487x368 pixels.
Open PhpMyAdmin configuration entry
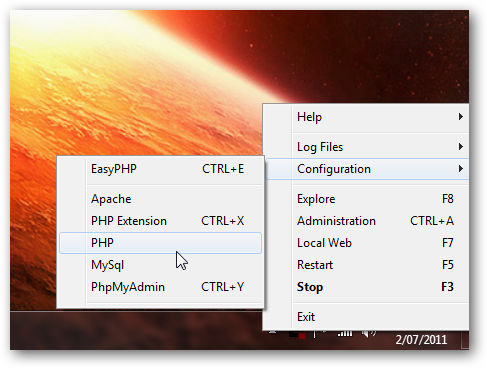pos(160,287)
